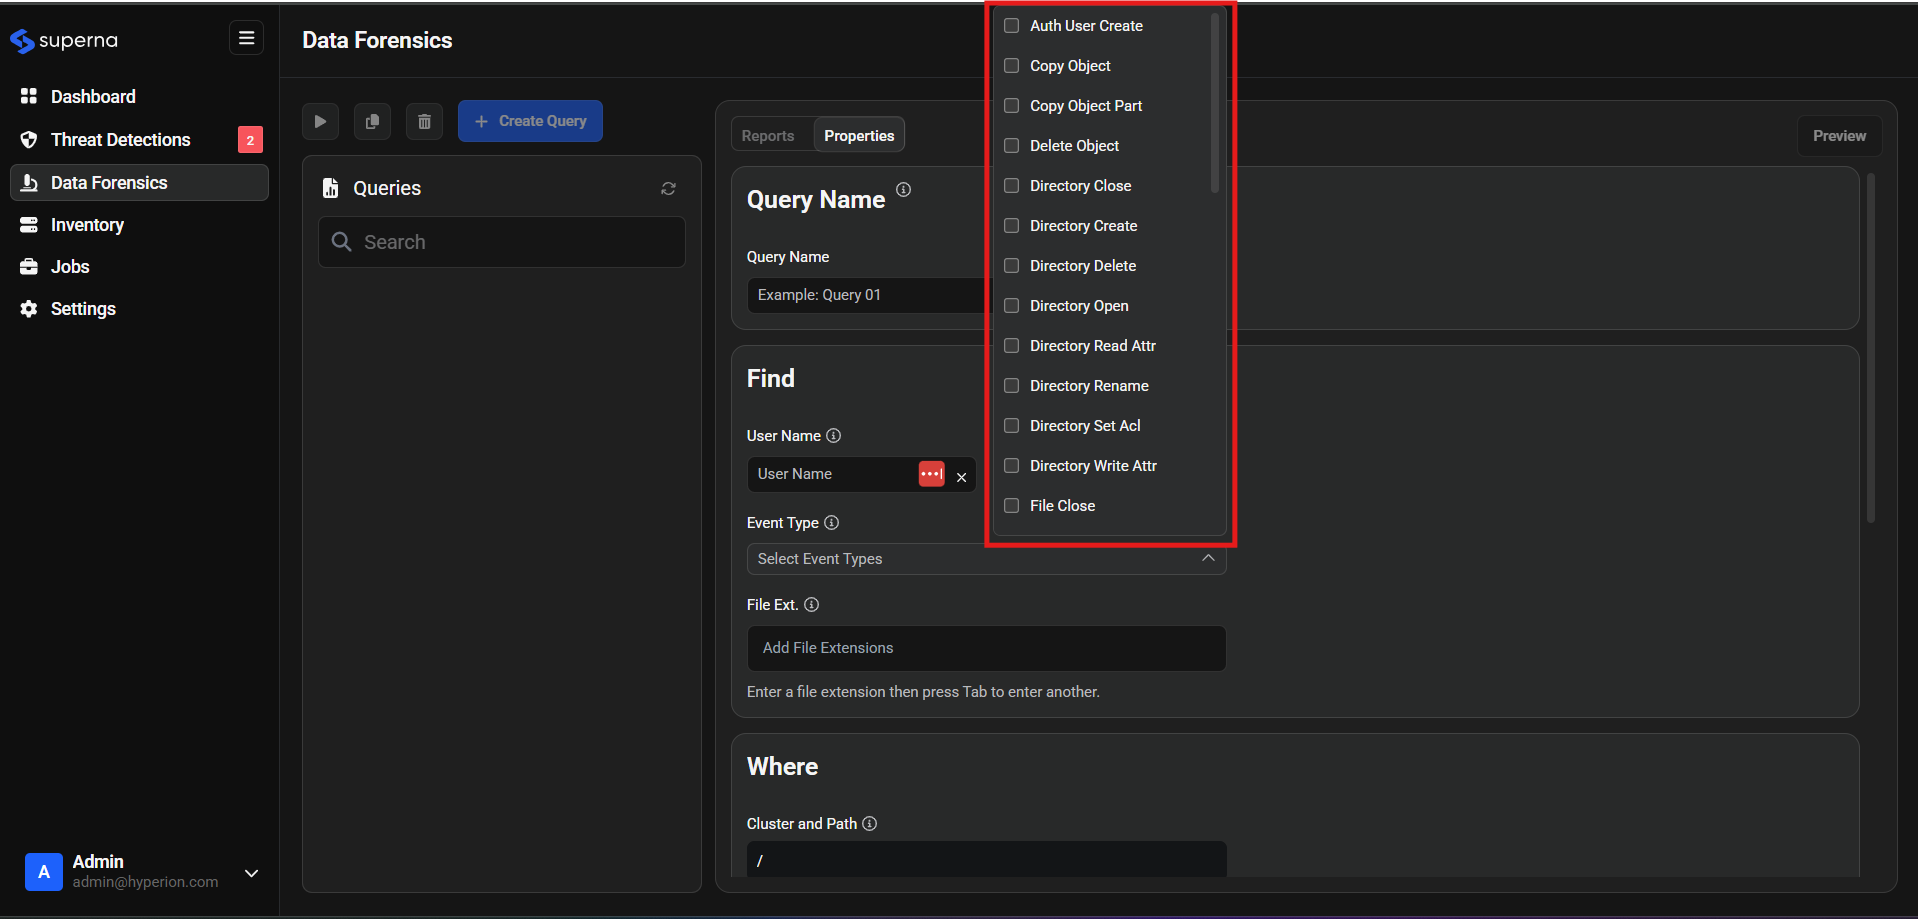Collapse the Select Event Types dropdown
The width and height of the screenshot is (1918, 919).
[x=1208, y=558]
